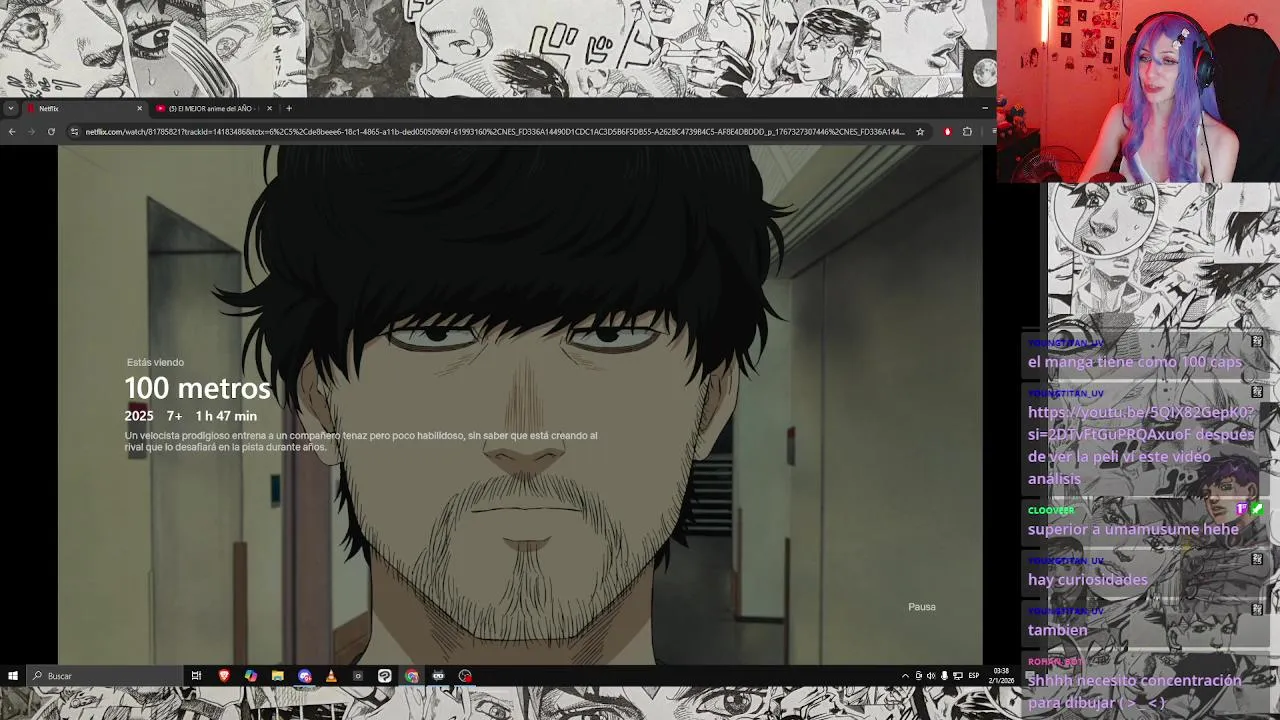Click the film synopsis text

(361, 441)
